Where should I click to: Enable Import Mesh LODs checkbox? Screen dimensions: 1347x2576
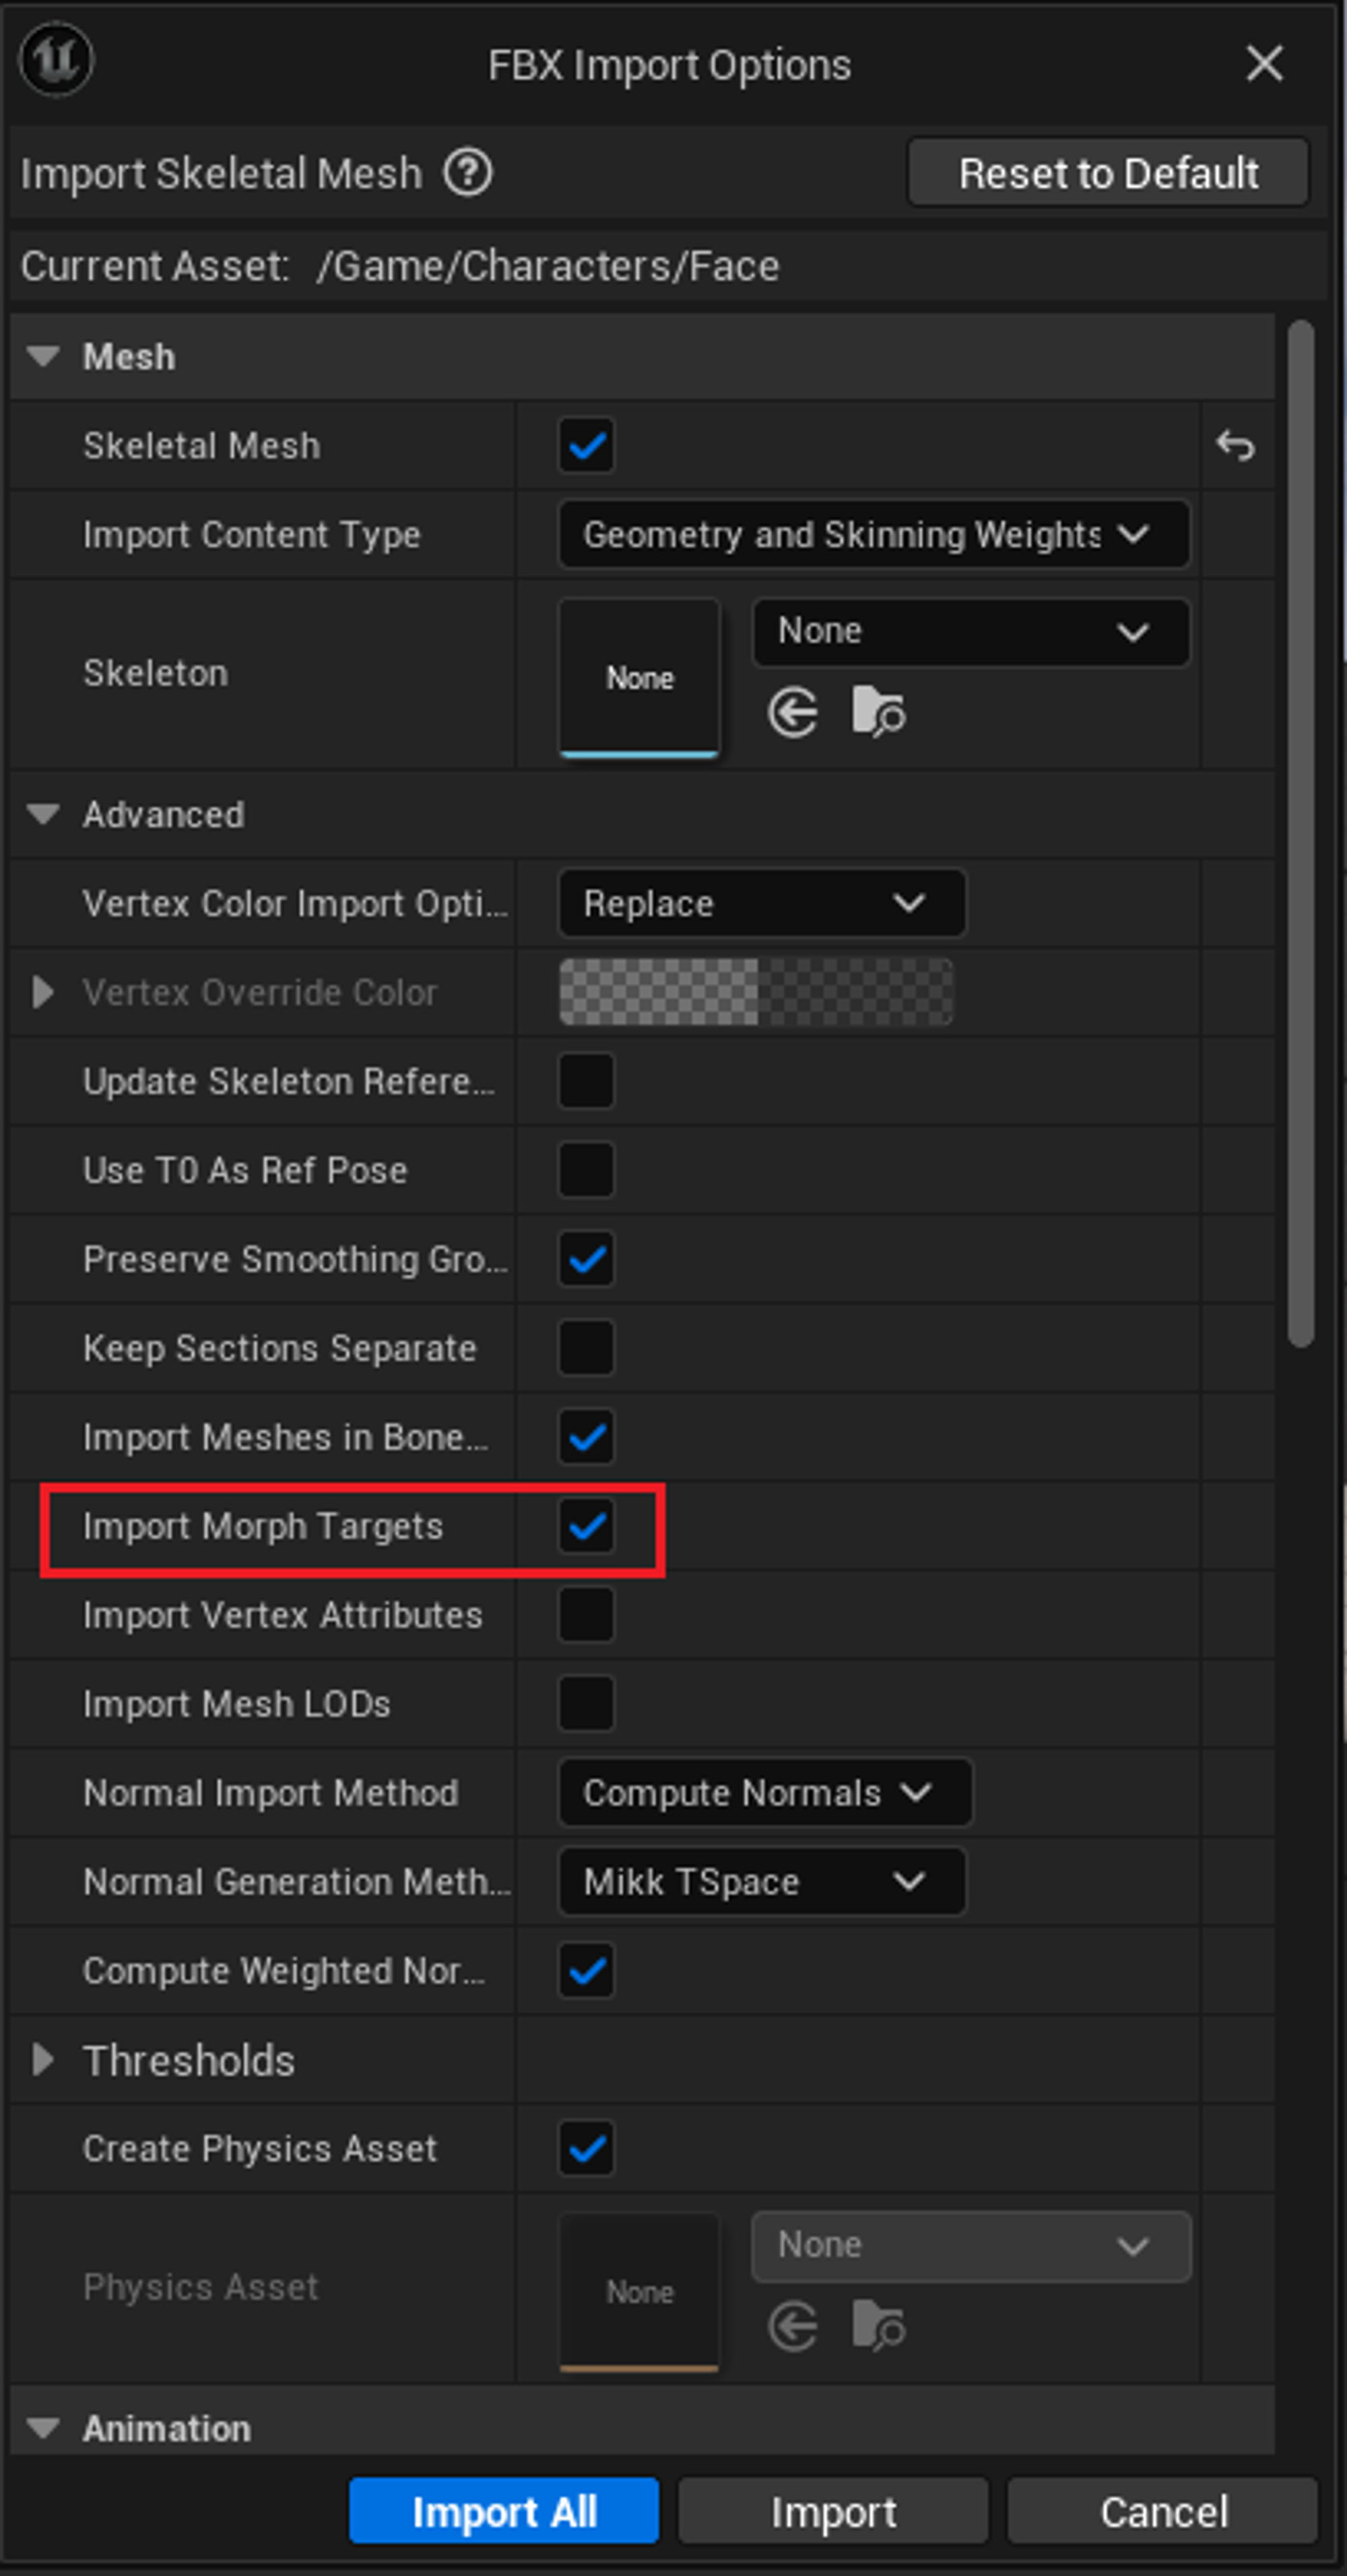click(x=586, y=1704)
